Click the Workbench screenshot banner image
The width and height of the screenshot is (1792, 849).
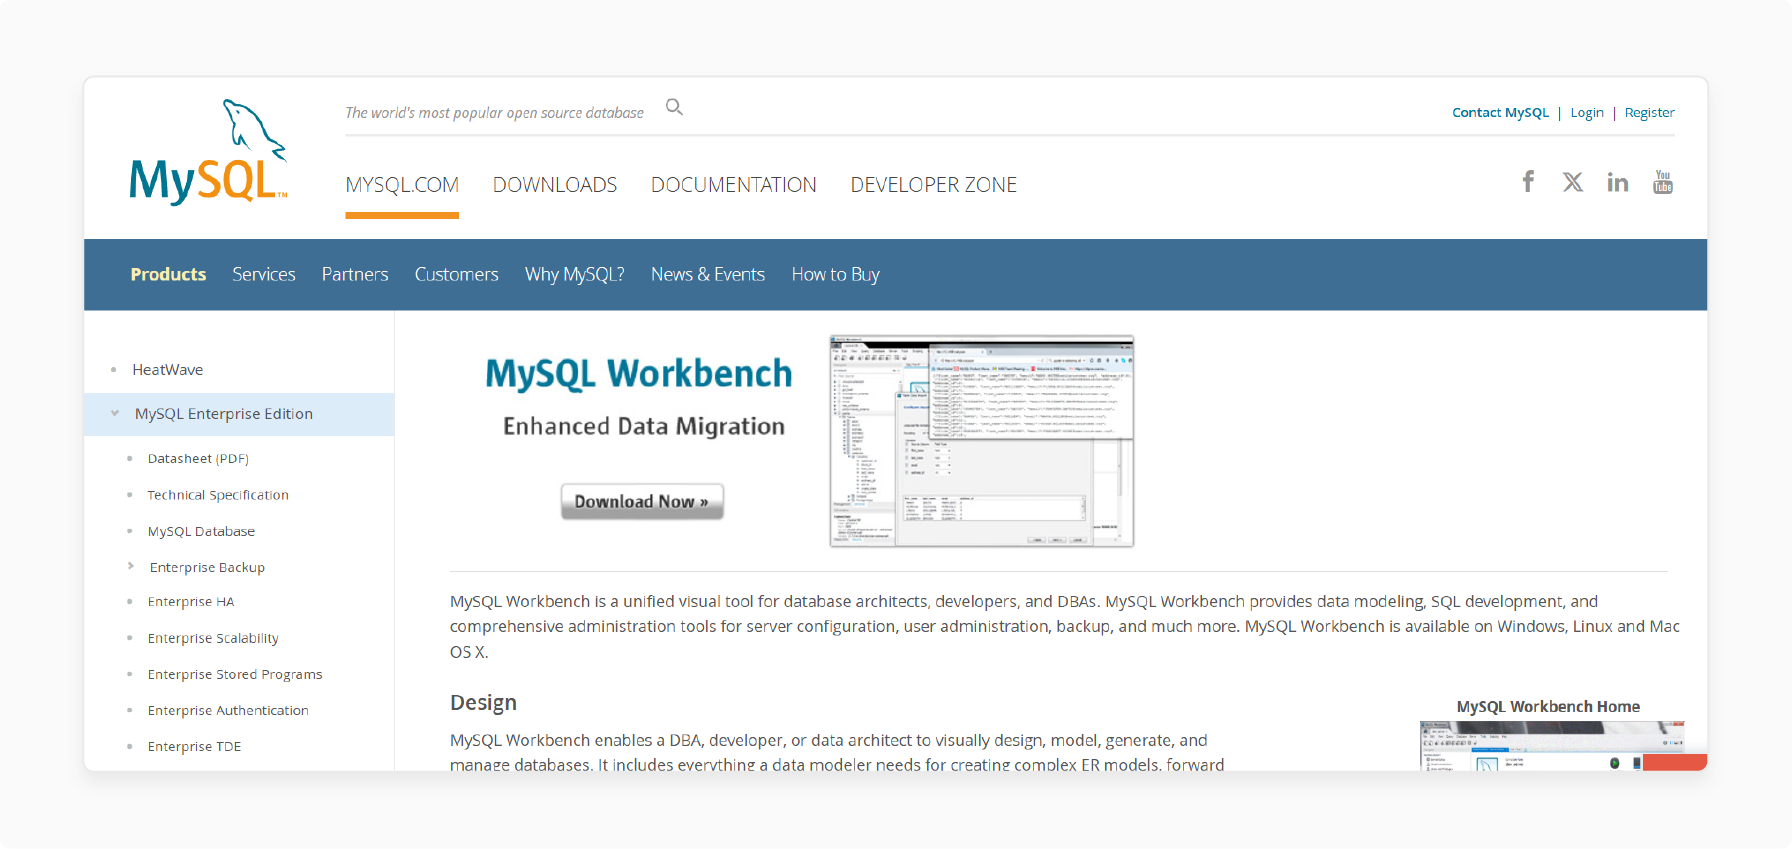click(982, 441)
